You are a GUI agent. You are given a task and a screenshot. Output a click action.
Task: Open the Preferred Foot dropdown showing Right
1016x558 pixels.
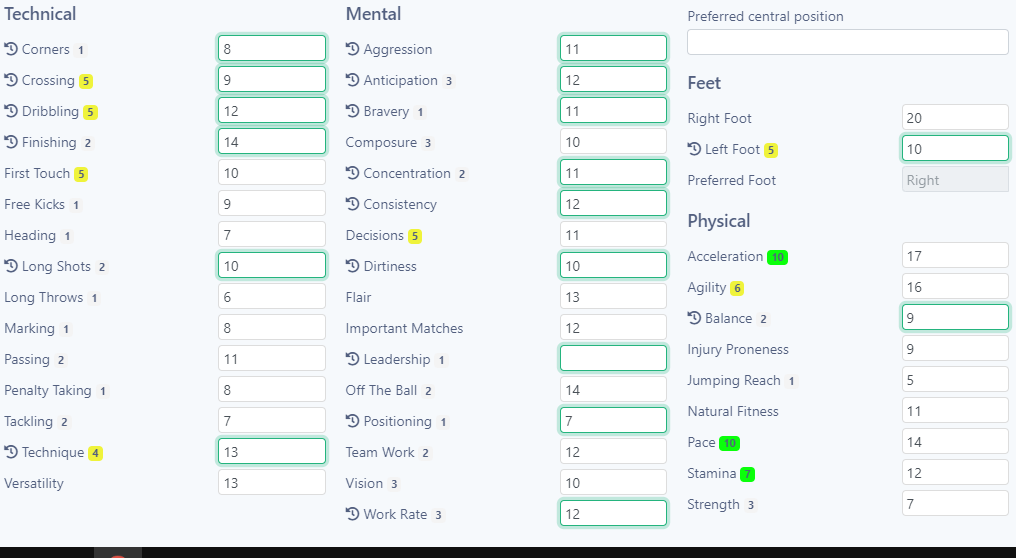(x=955, y=180)
